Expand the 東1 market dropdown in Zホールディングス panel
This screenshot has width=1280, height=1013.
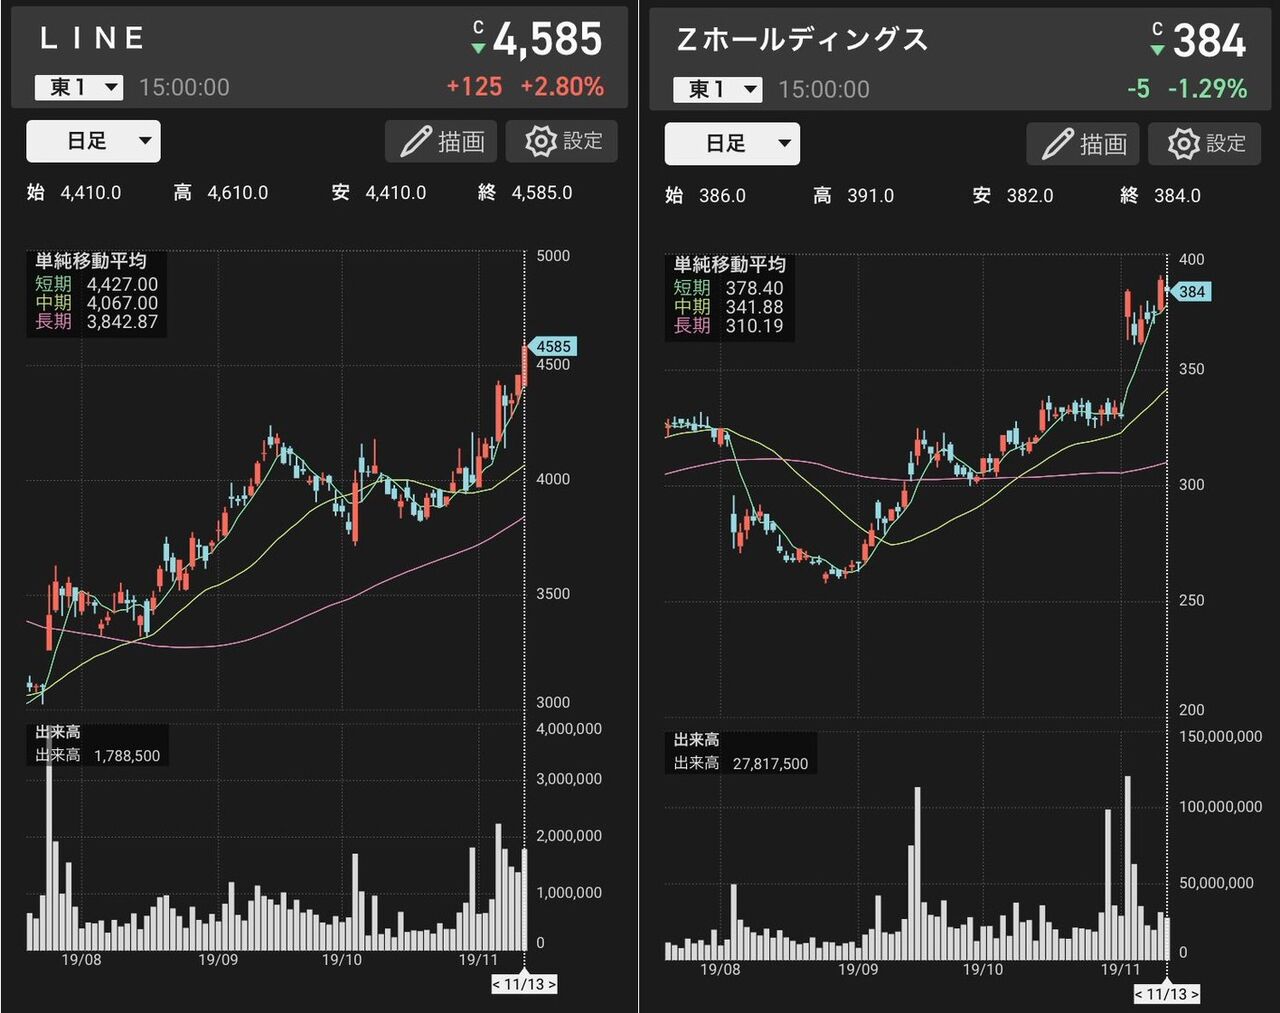(717, 89)
